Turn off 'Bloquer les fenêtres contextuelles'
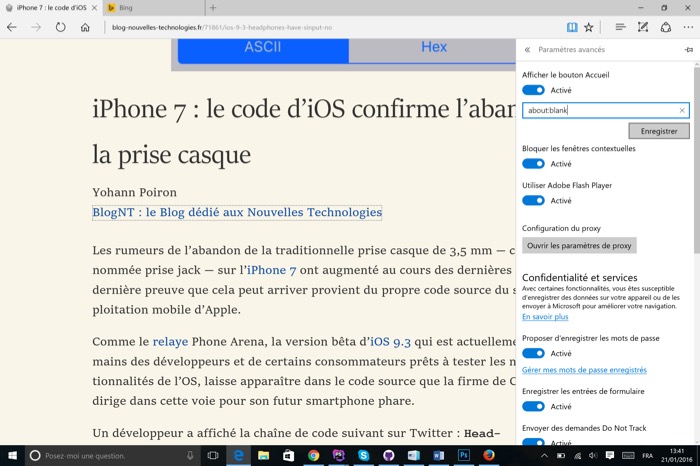The image size is (700, 466). pos(533,164)
